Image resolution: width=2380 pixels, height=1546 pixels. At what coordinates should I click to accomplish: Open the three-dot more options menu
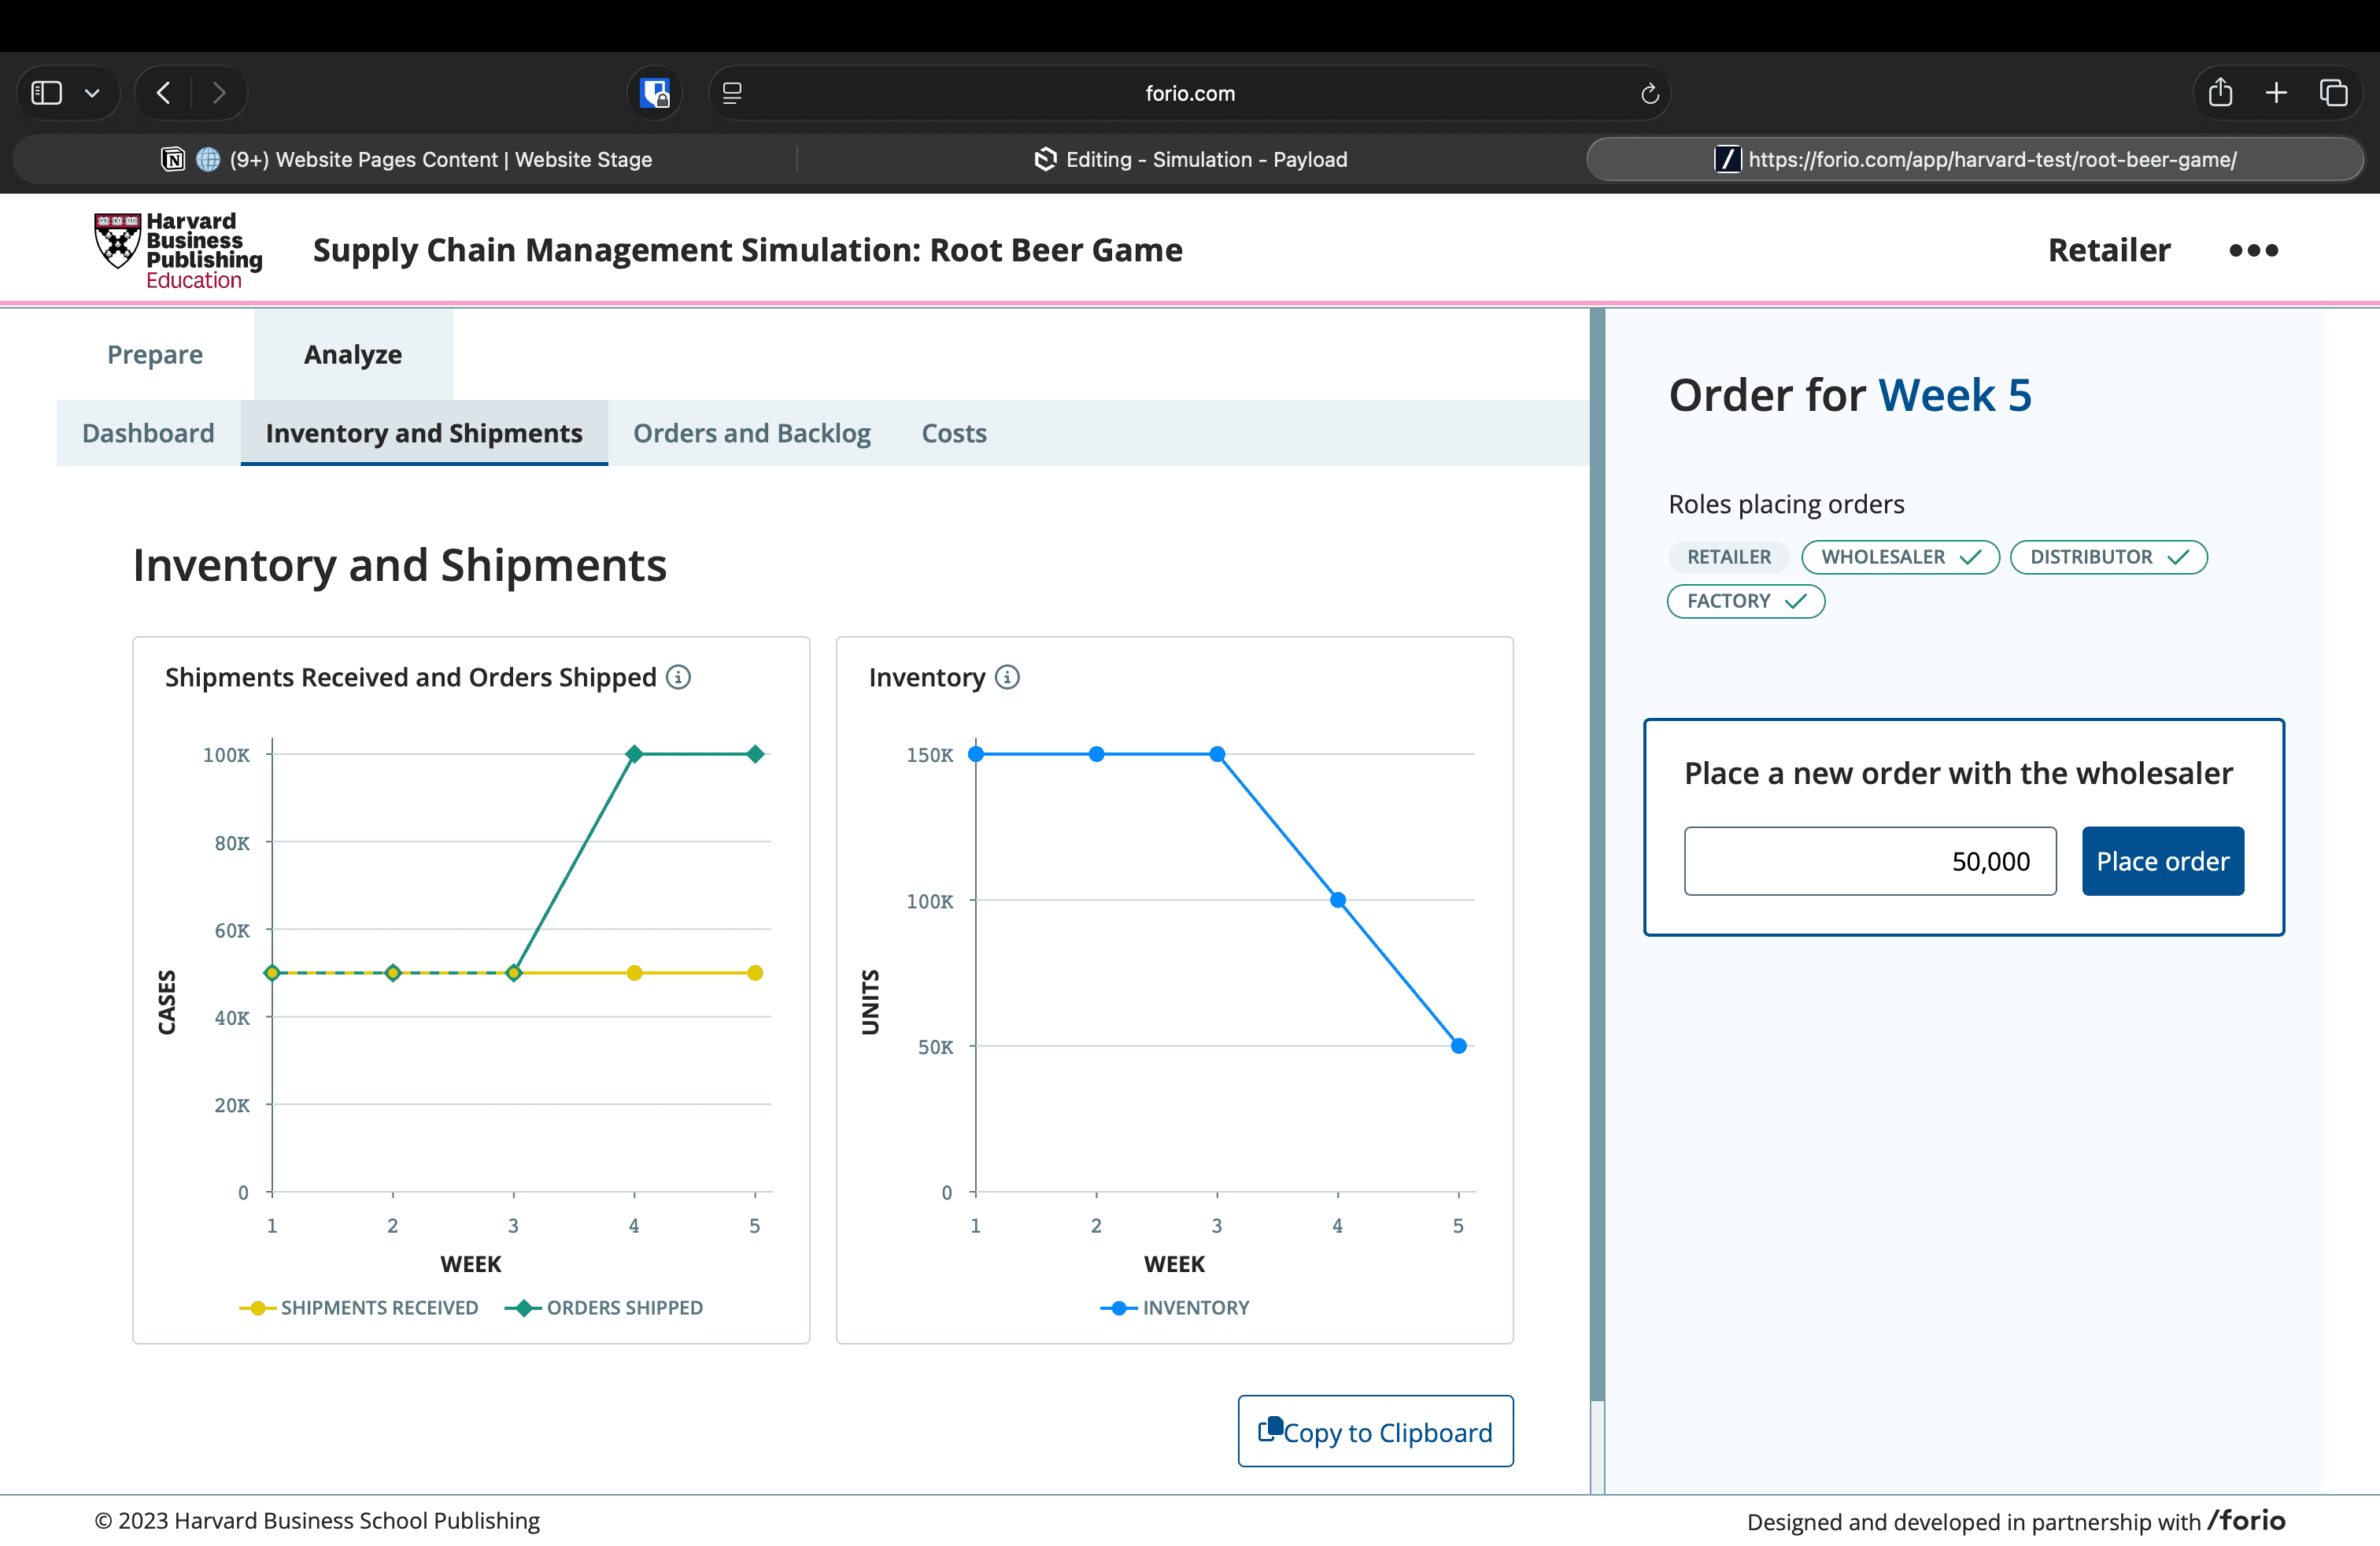point(2253,250)
